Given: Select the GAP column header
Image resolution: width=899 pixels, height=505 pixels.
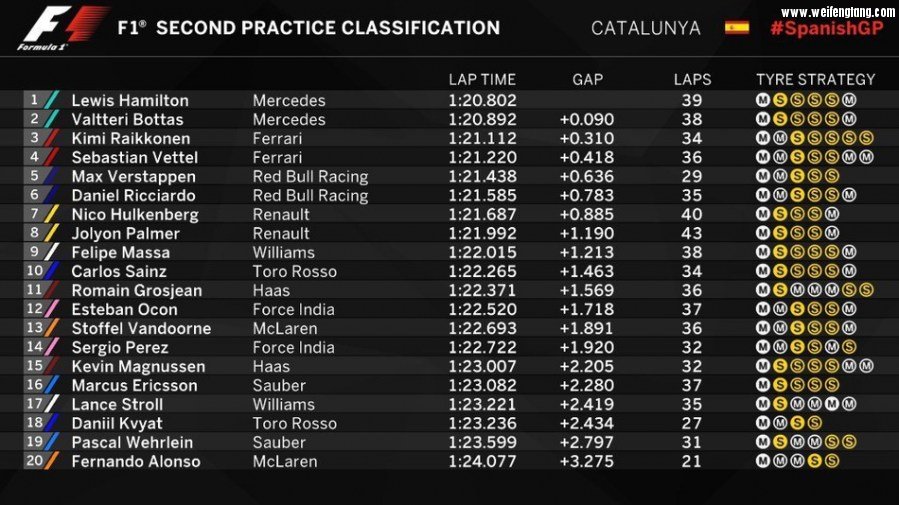Looking at the screenshot, I should pyautogui.click(x=587, y=79).
